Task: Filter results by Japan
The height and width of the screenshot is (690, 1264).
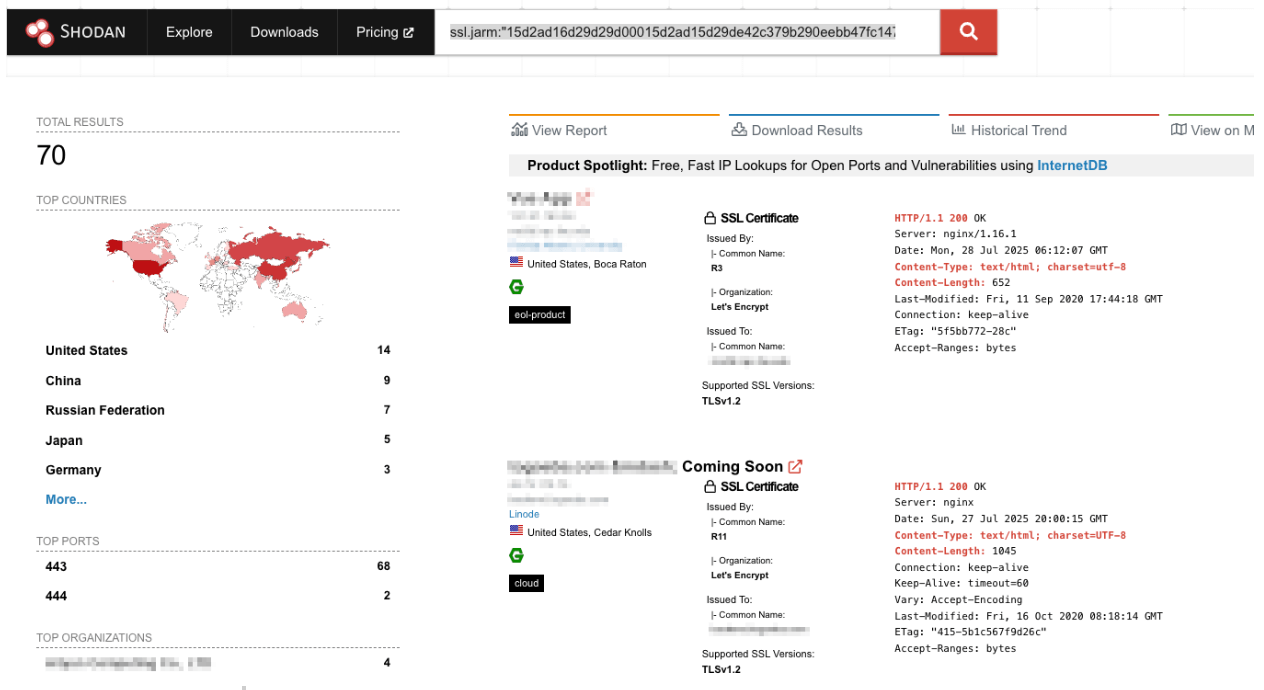Action: [64, 440]
